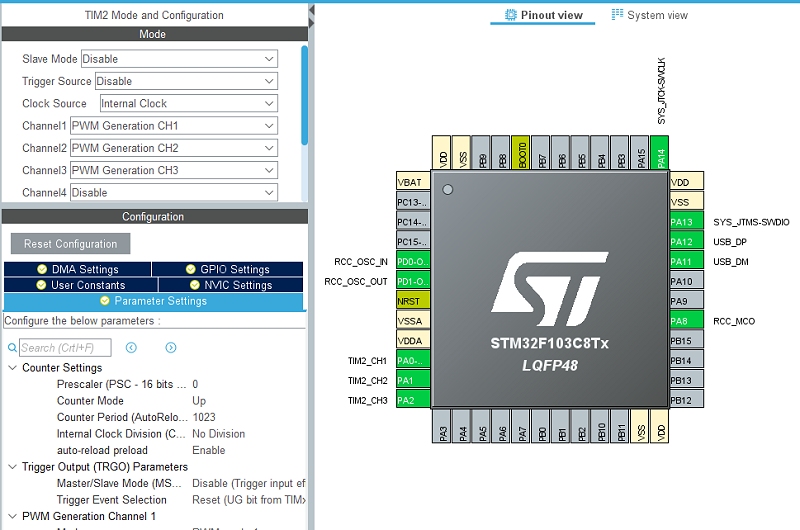Viewport: 800px width, 530px height.
Task: Click green PA8 pin labeled RCC_MCO
Action: 686,321
